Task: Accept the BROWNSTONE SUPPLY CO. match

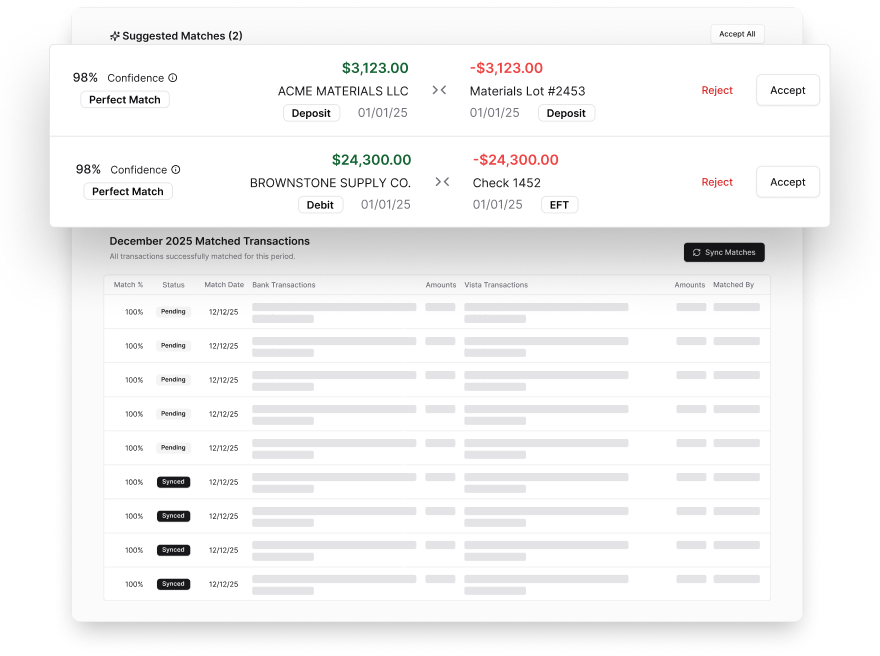Action: (787, 182)
